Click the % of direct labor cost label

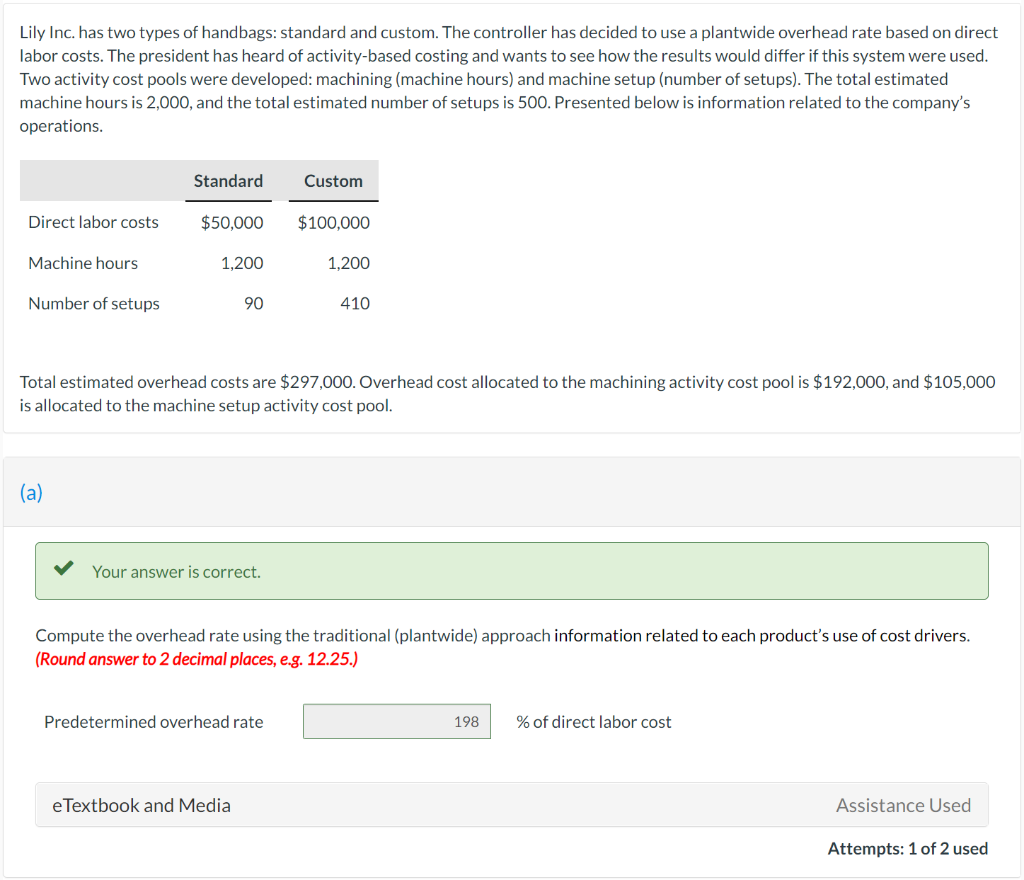593,721
